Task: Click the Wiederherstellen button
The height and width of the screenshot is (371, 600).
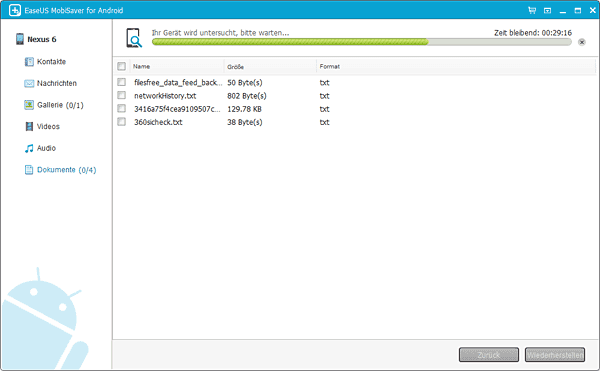Action: coord(555,355)
